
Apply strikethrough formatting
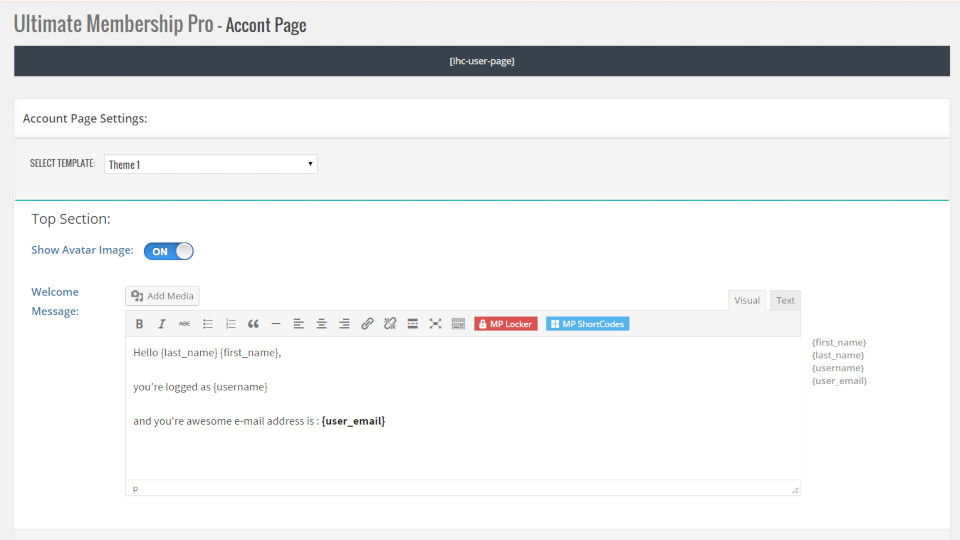[x=184, y=324]
